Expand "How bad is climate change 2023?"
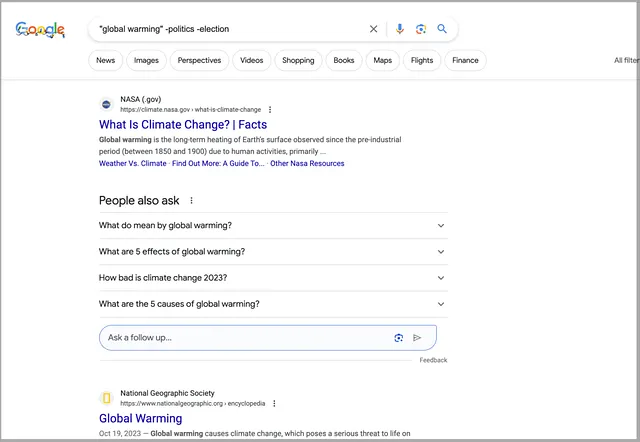Image resolution: width=640 pixels, height=442 pixels. point(273,278)
